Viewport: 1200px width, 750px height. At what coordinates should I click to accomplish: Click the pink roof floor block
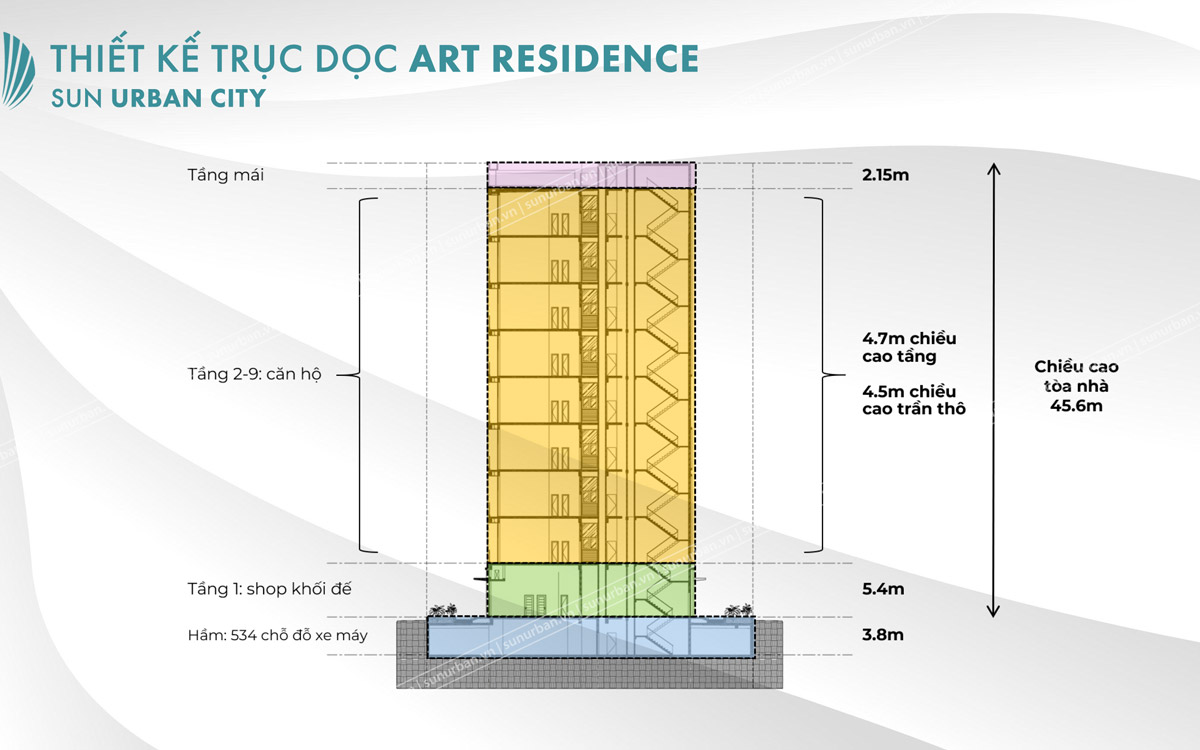[x=591, y=175]
